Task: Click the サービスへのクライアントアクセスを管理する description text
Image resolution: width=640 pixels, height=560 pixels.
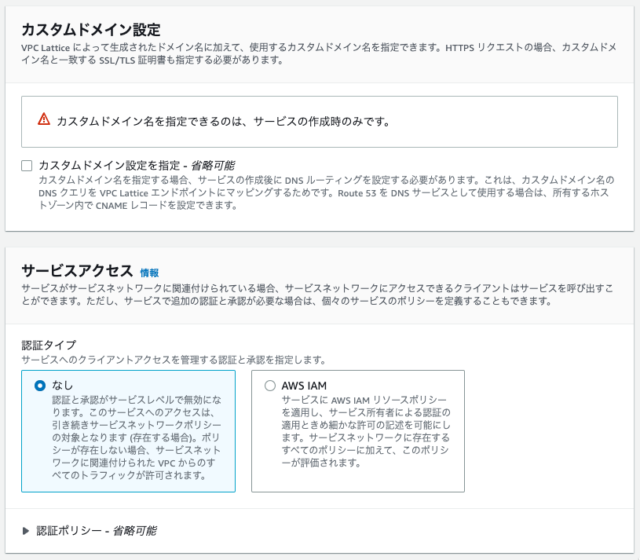Action: pos(174,360)
